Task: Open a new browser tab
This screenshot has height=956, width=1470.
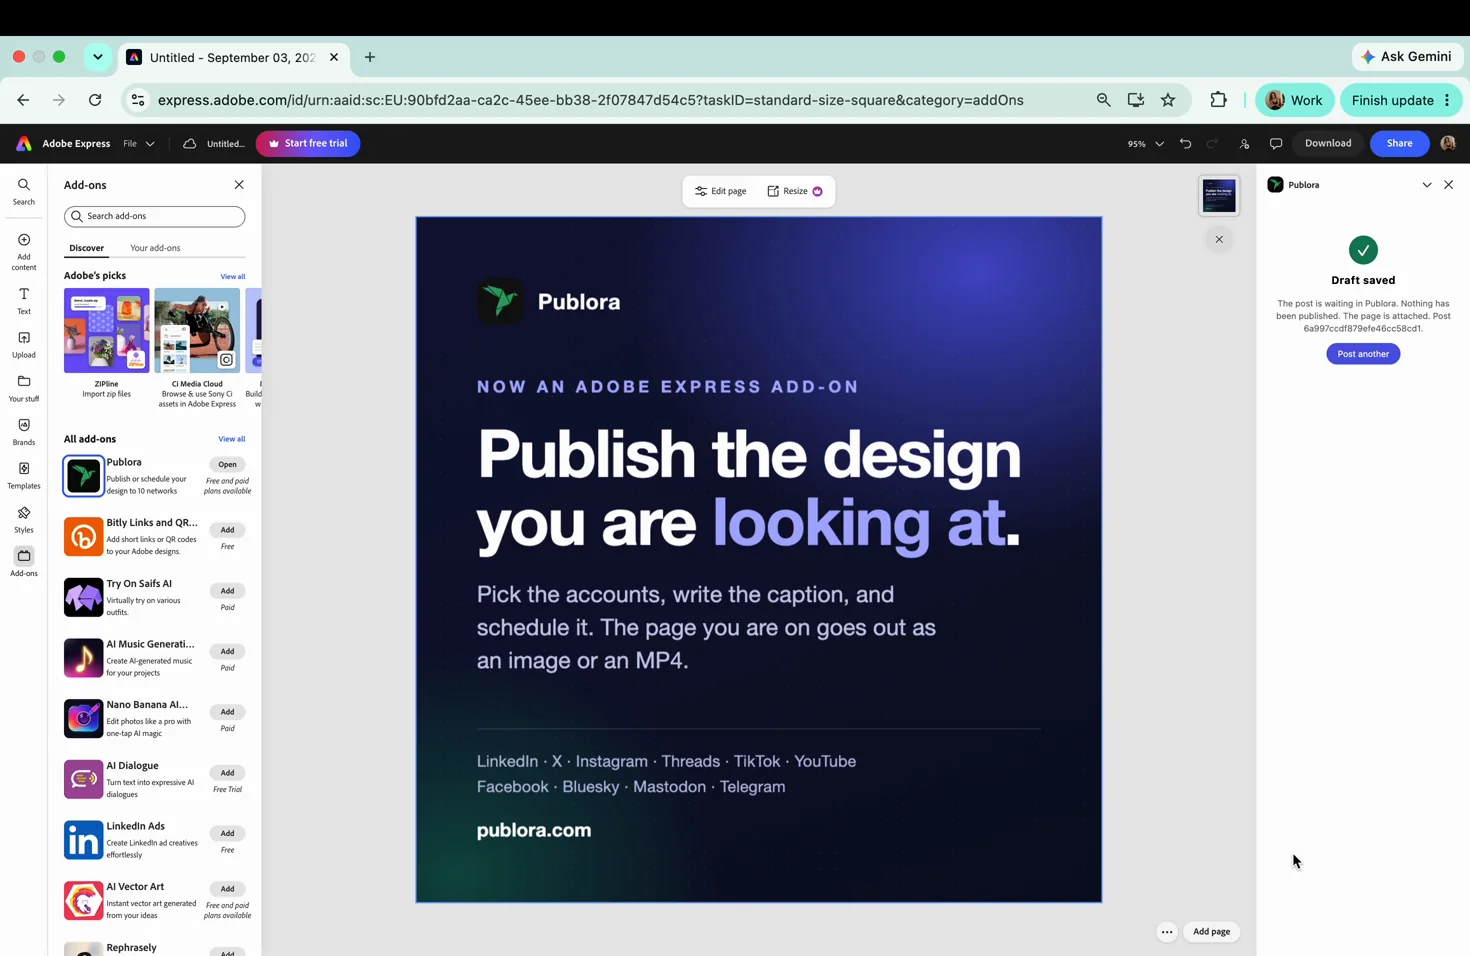Action: coord(370,57)
